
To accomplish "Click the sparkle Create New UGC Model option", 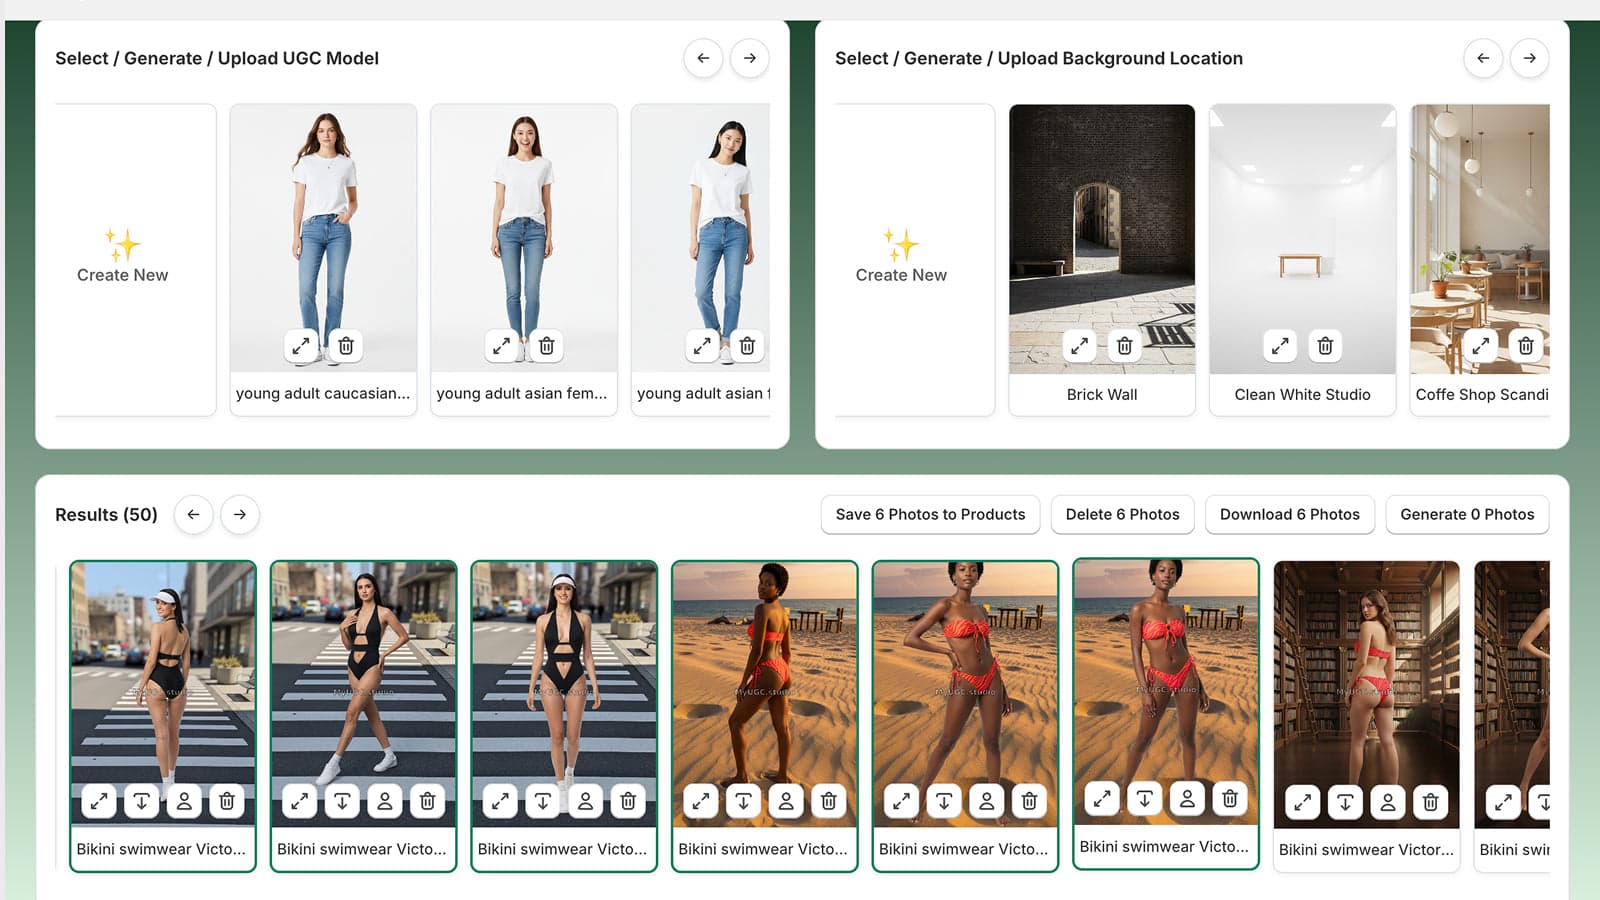I will 122,258.
